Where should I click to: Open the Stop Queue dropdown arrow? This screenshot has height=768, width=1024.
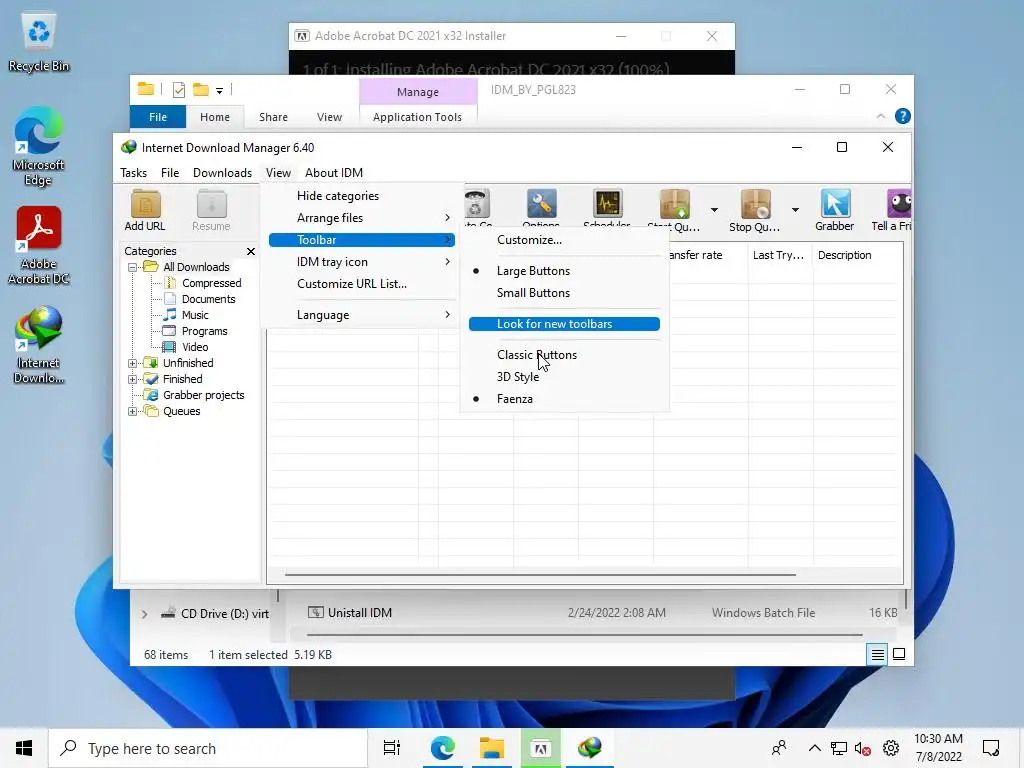795,210
